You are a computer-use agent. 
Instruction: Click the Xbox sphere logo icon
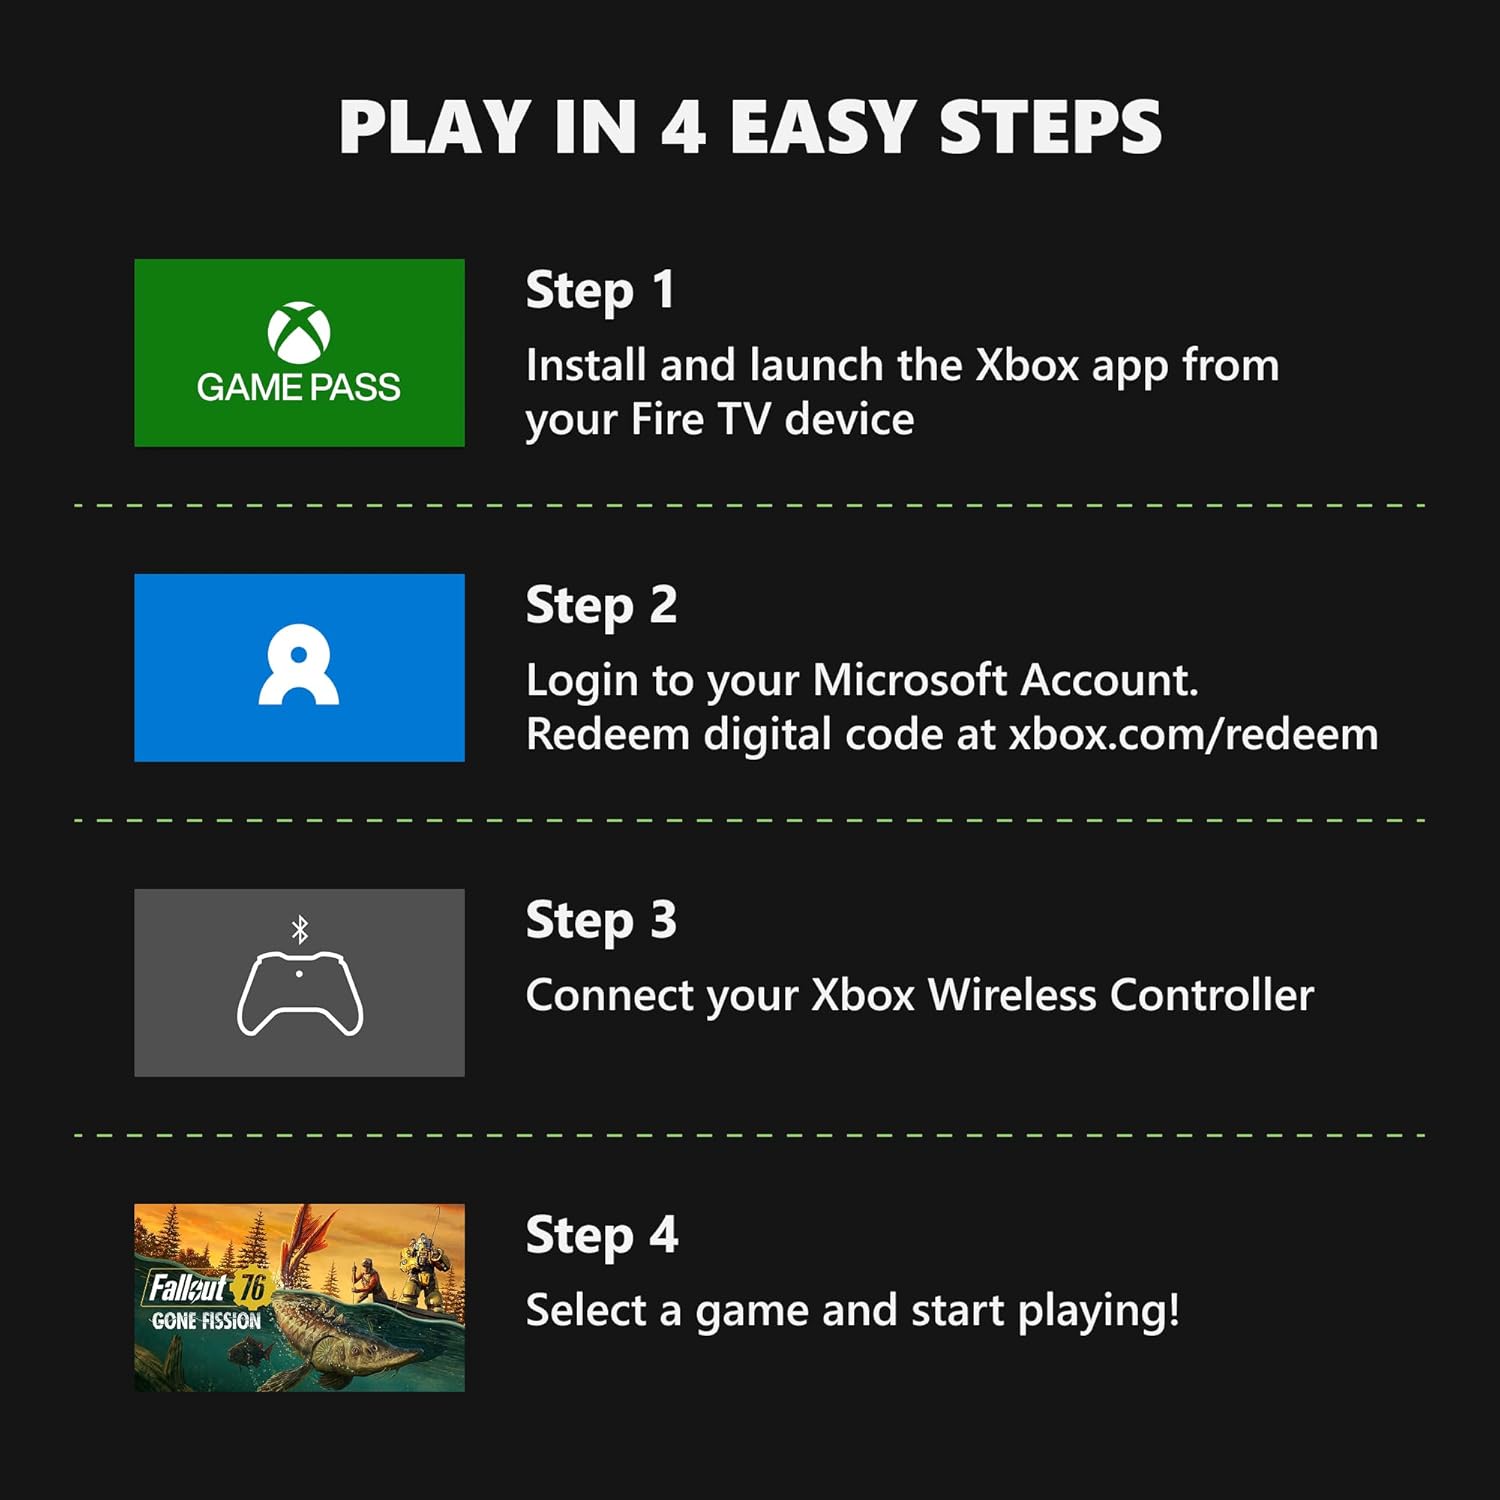pos(299,332)
